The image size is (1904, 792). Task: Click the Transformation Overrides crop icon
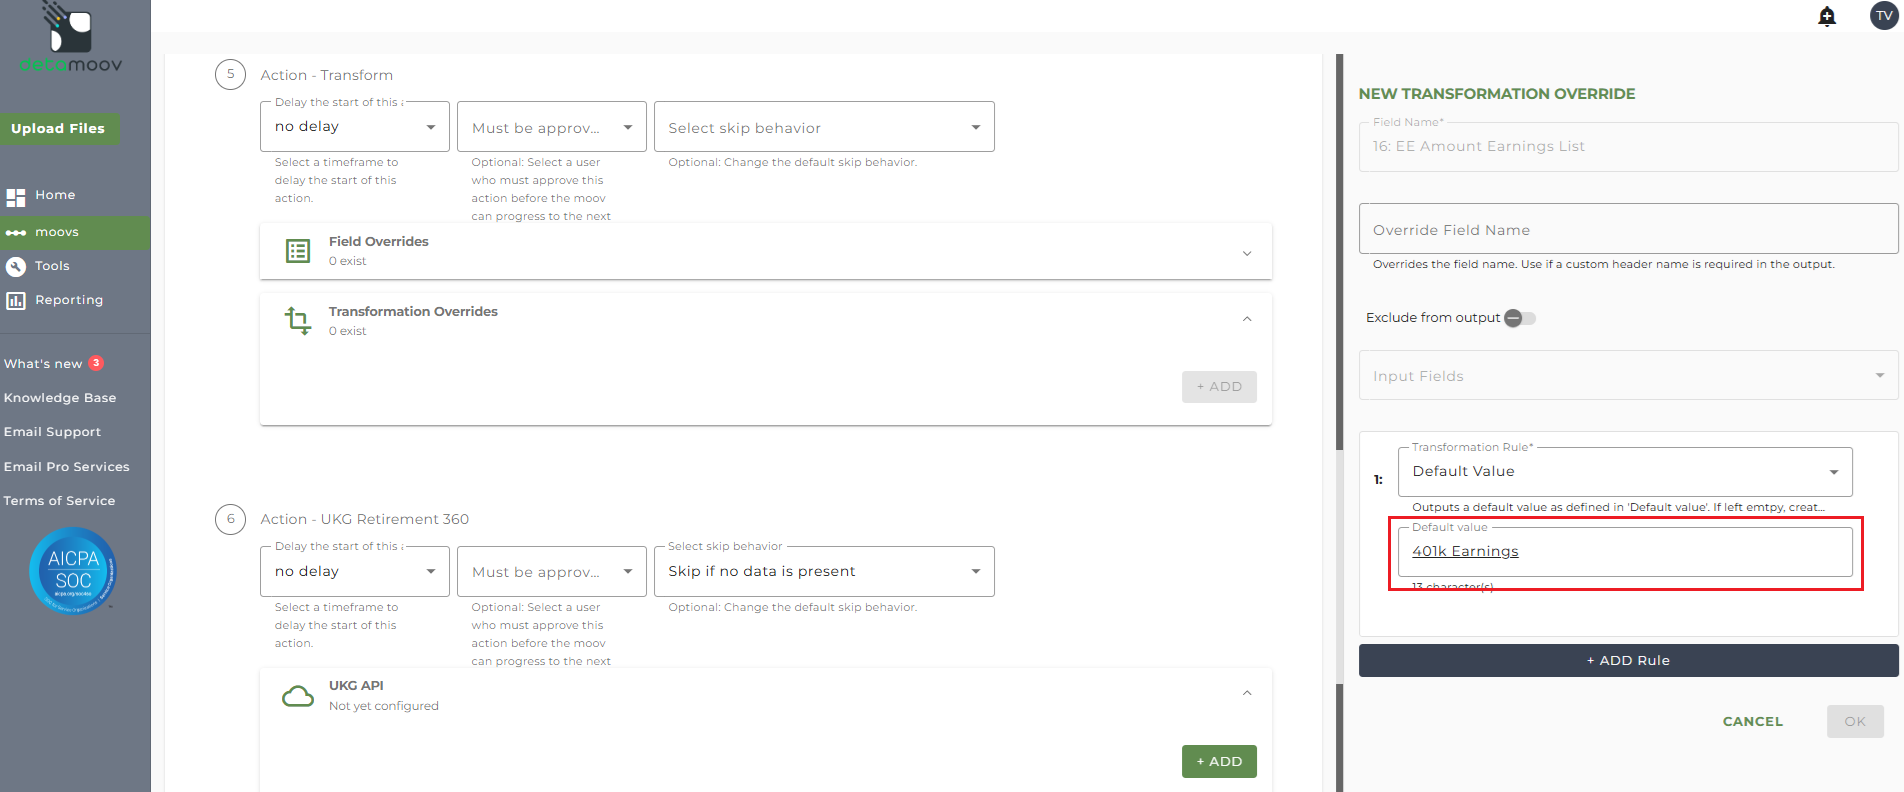(298, 321)
